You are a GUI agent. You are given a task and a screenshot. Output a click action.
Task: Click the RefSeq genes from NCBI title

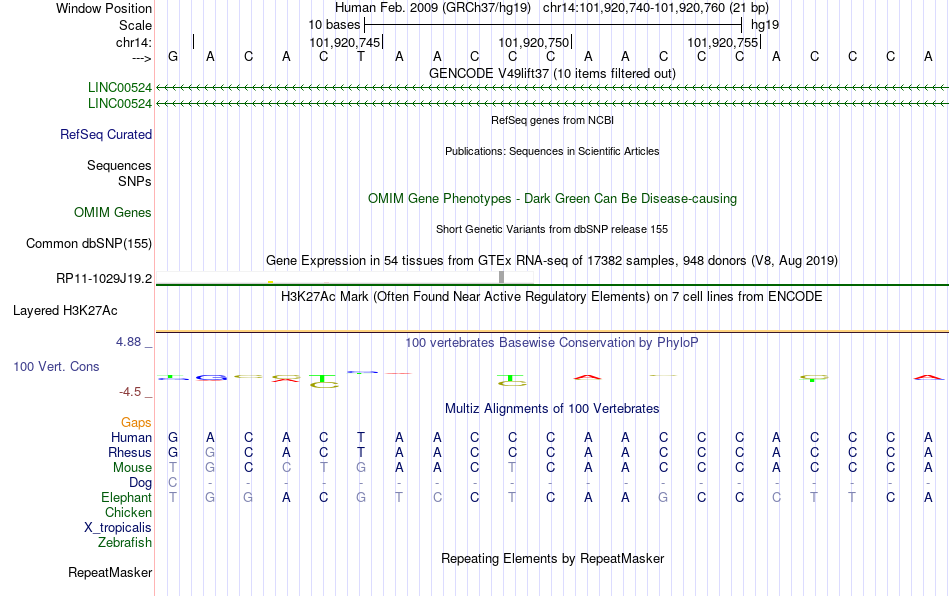point(552,121)
